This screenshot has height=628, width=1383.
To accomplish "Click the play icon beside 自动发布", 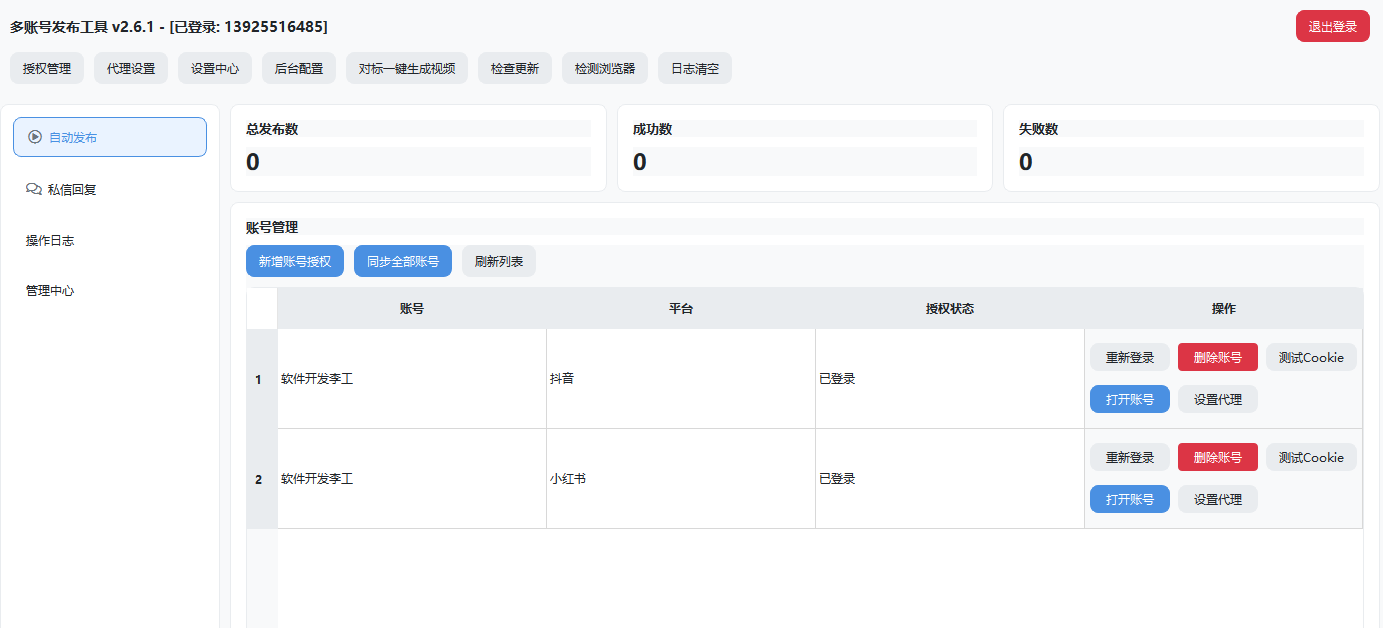I will 35,137.
